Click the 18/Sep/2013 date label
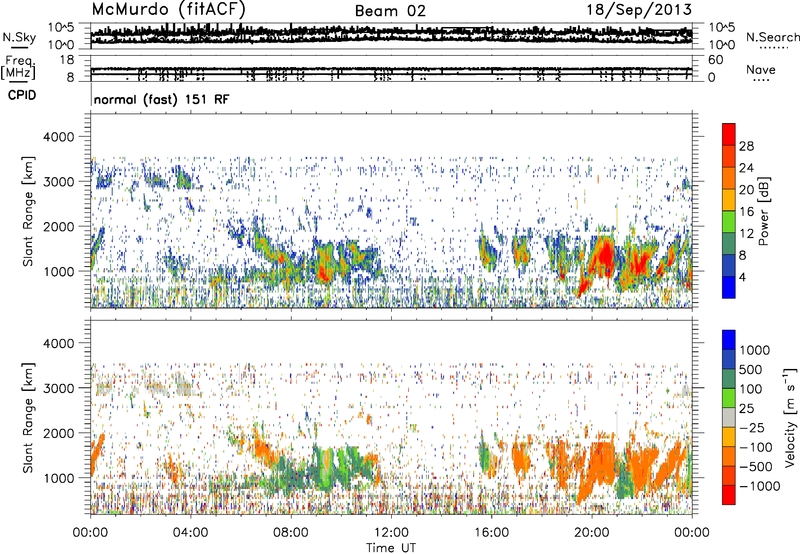The image size is (800, 554). [639, 9]
